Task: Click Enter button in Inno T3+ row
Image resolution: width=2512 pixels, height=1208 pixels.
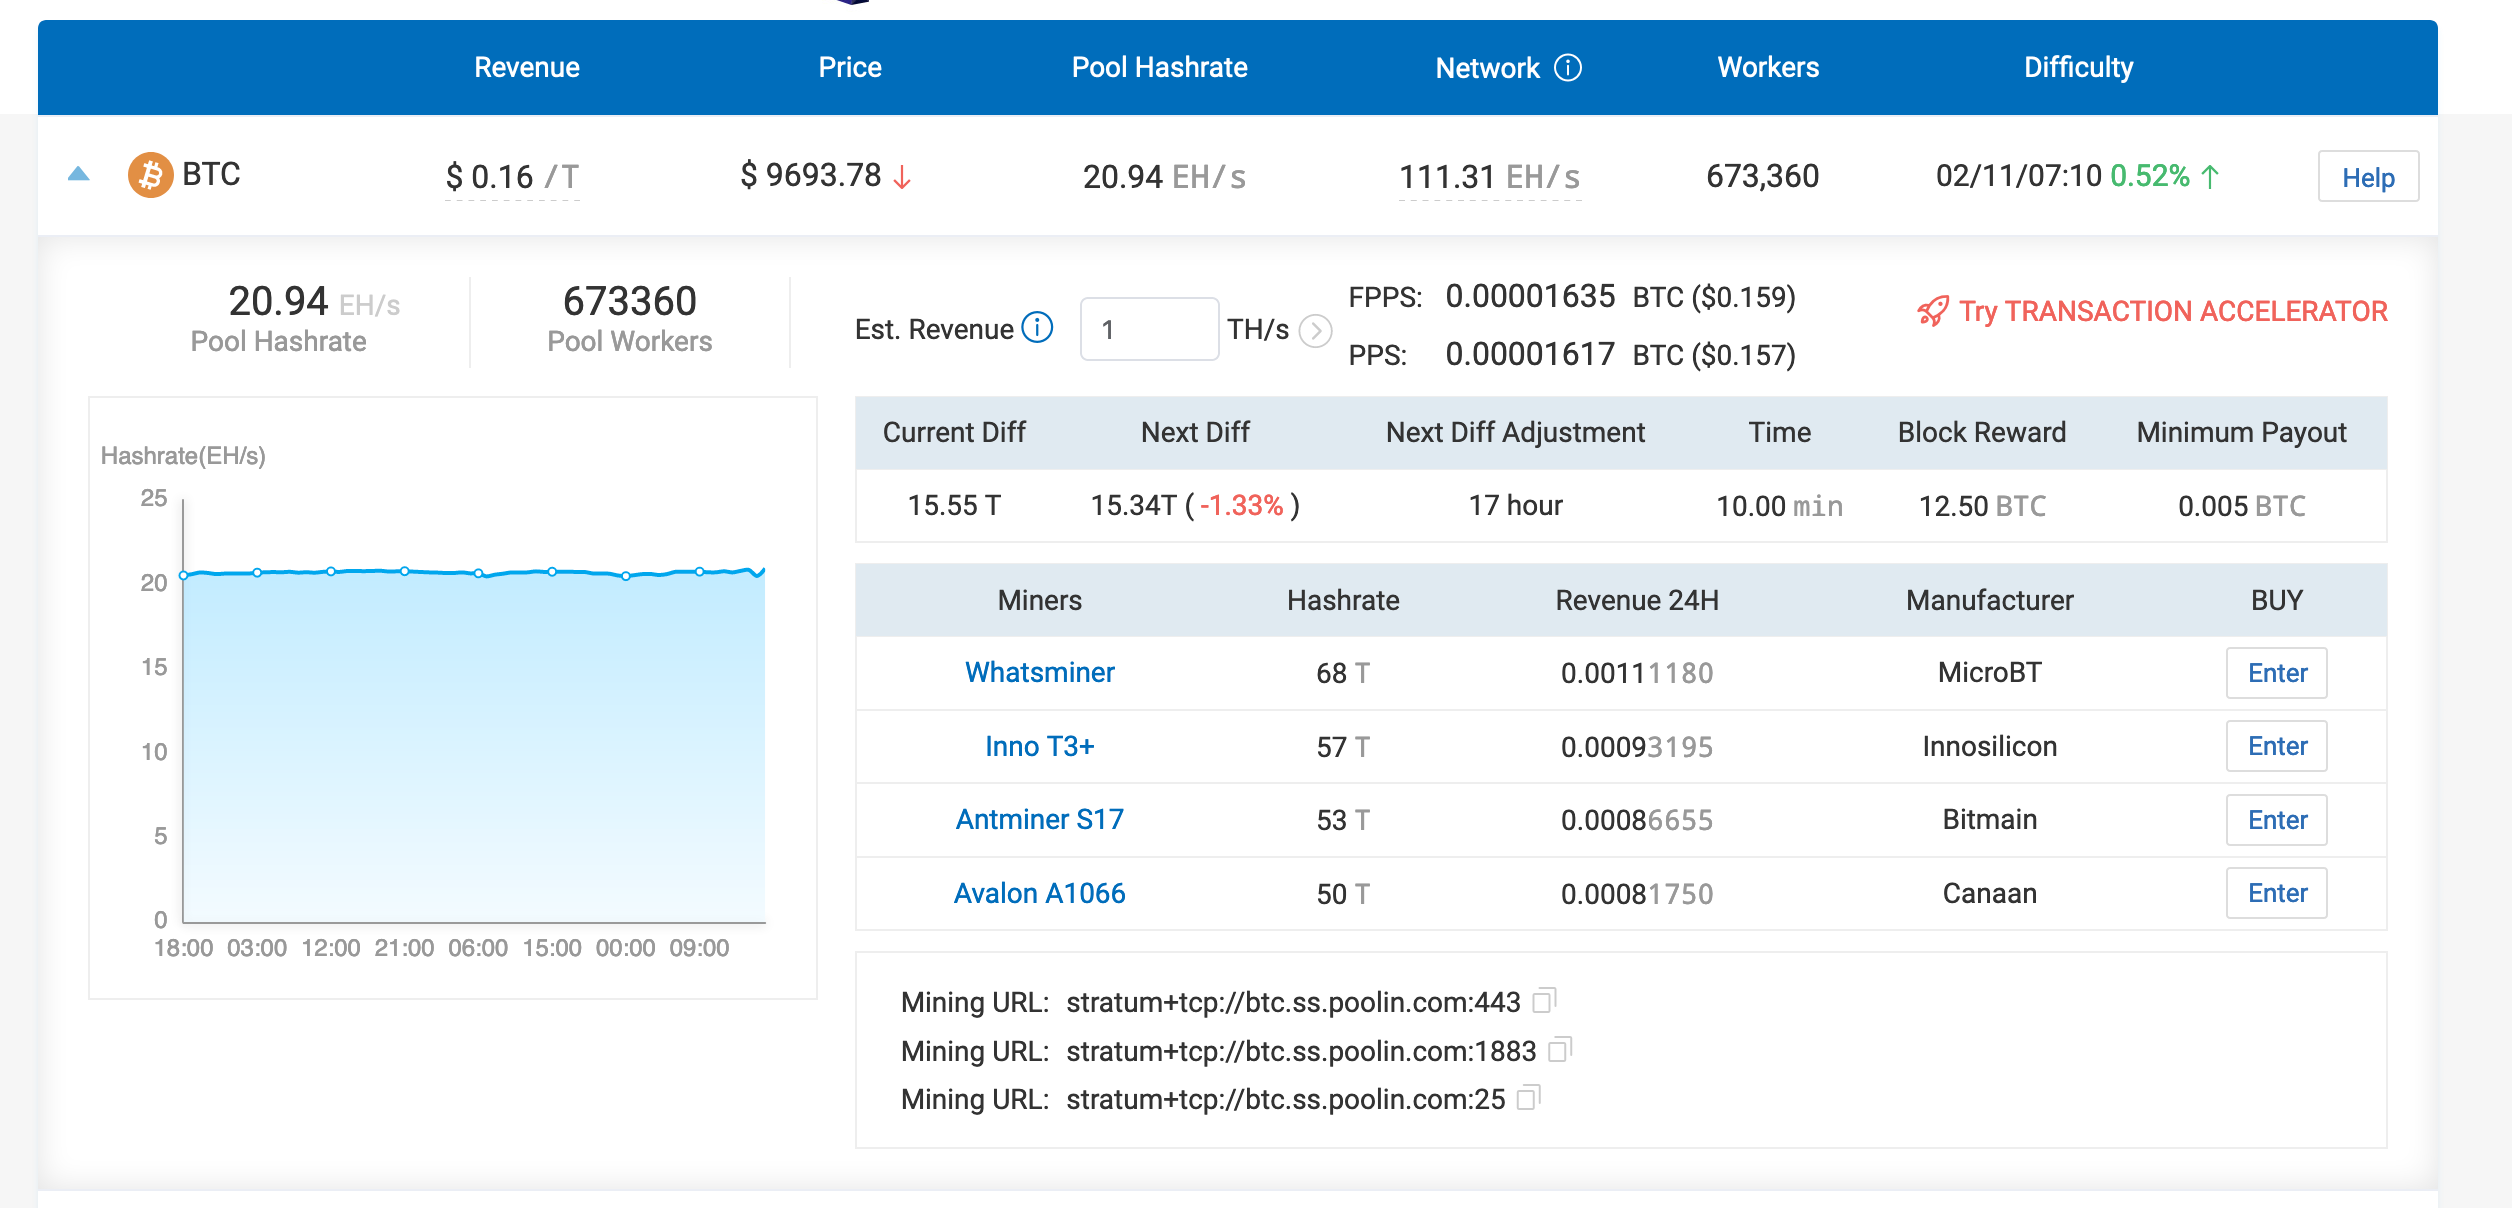Action: tap(2277, 746)
